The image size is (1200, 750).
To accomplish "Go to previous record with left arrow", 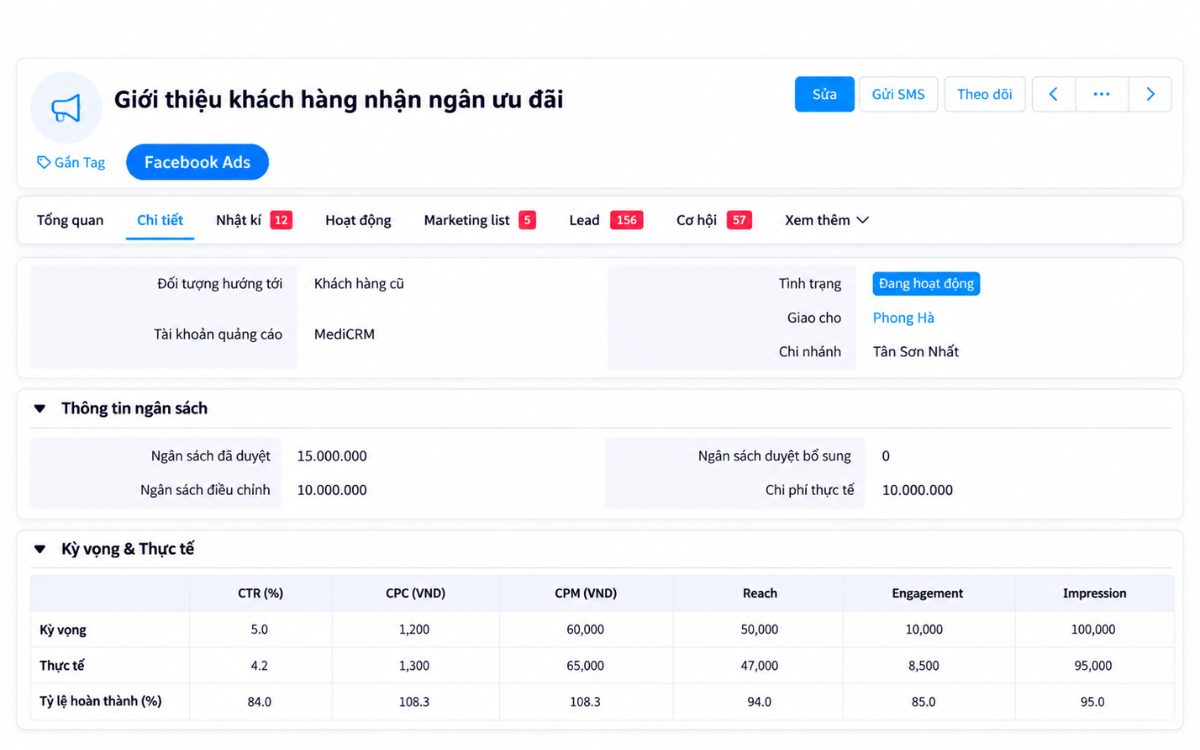I will click(1053, 94).
